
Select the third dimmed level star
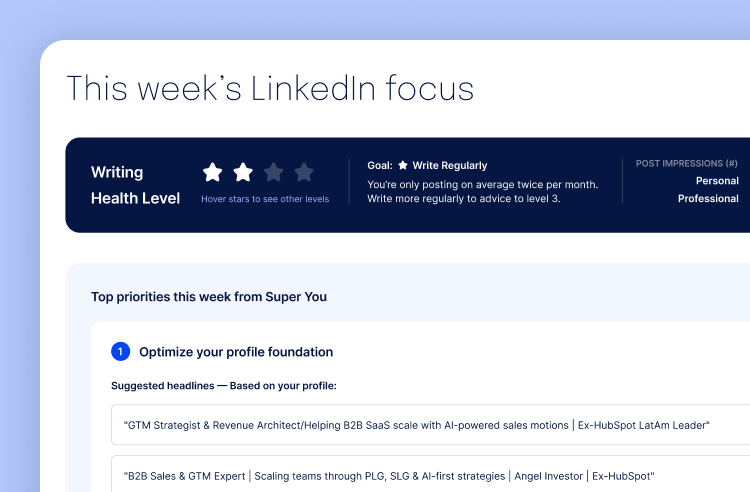coord(273,172)
